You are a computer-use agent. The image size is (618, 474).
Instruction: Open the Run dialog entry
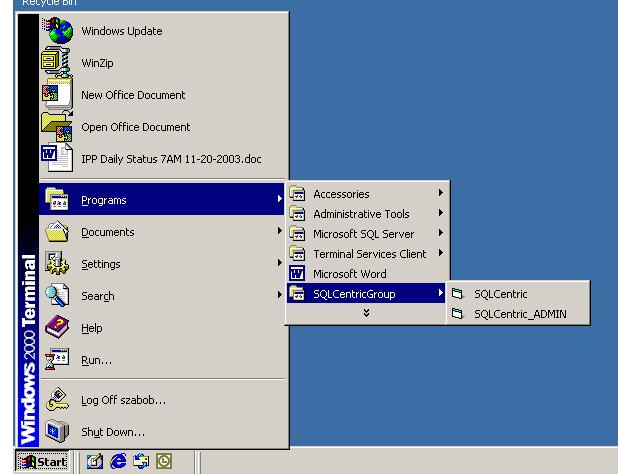coord(164,360)
